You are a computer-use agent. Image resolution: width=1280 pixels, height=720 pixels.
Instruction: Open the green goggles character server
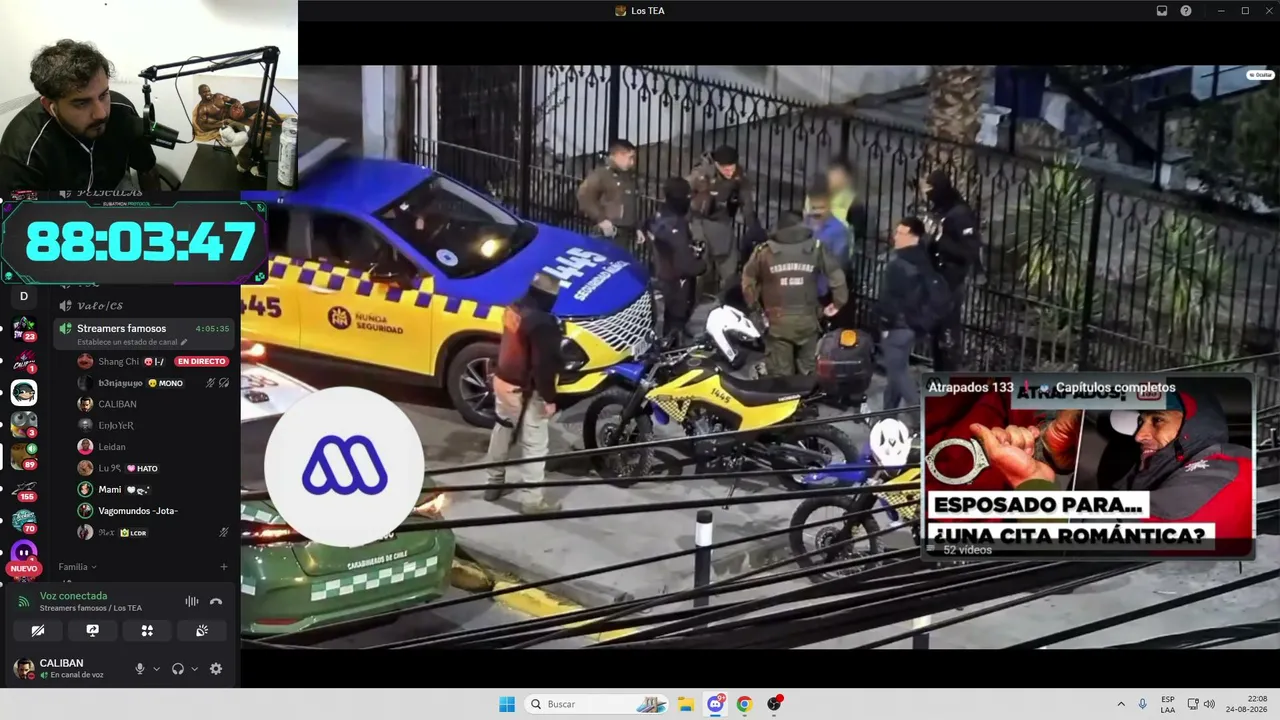(24, 392)
